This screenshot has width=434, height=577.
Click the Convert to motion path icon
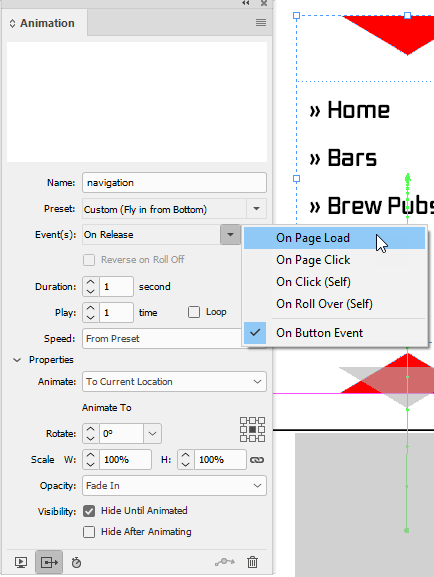pos(225,562)
